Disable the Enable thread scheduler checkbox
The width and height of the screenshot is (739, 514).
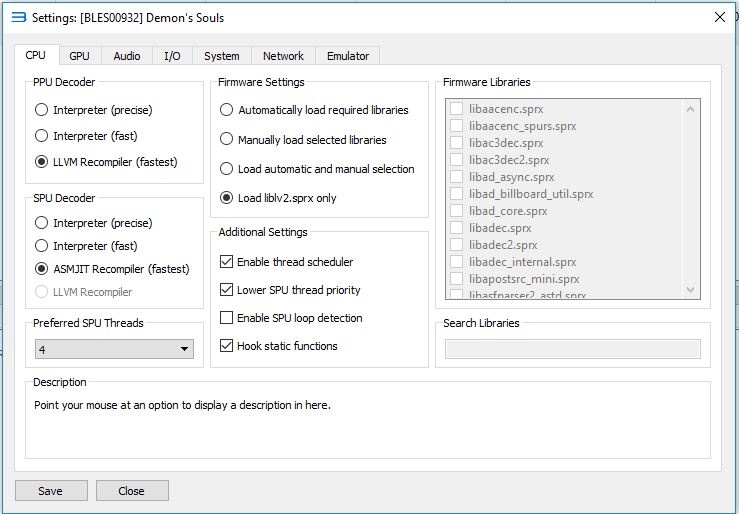(227, 262)
